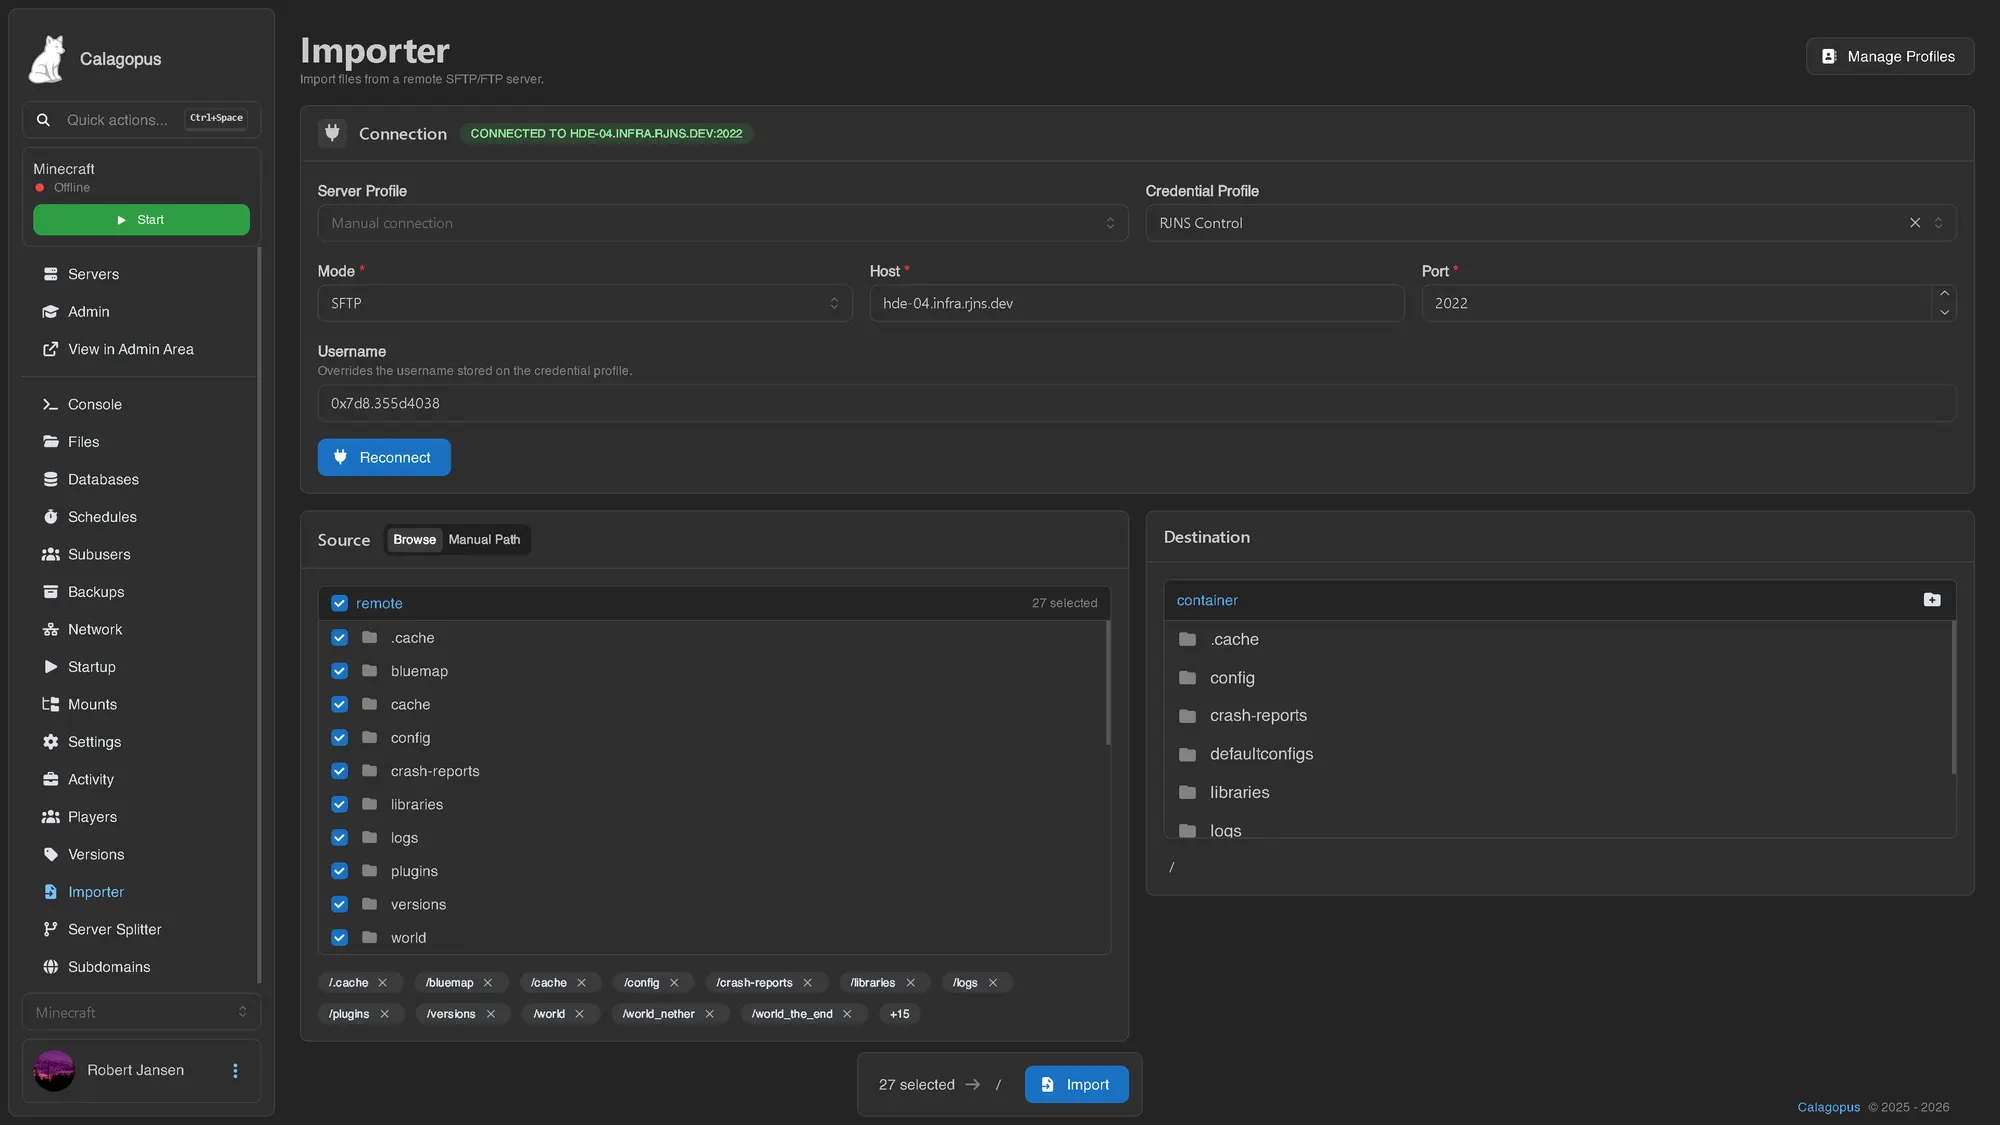Remove the /bluemap selection chip
2000x1125 pixels.
point(488,983)
